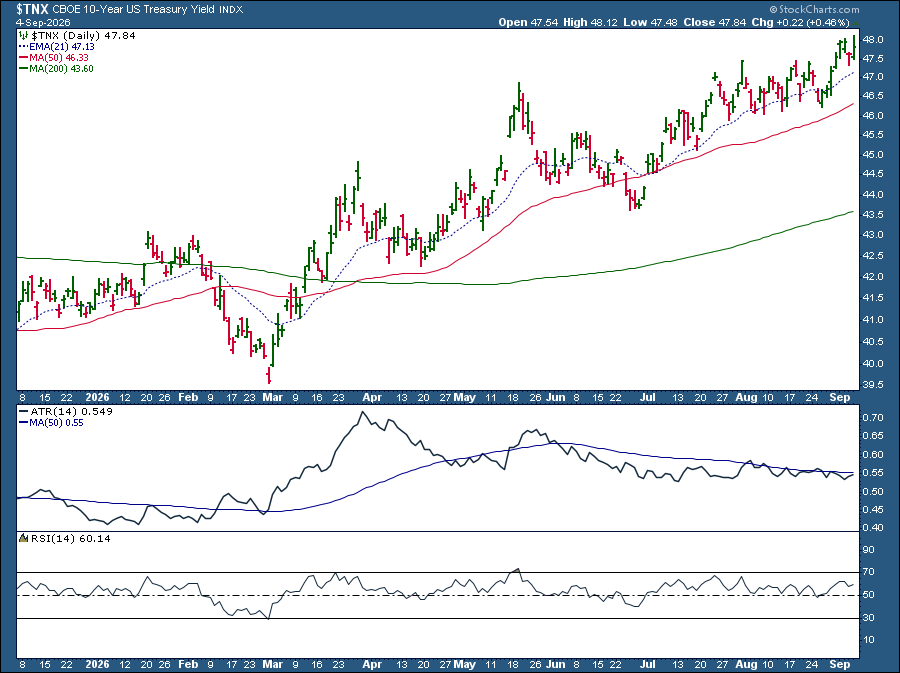Viewport: 900px width, 673px height.
Task: Click the red MA(50) legend line marker
Action: point(24,57)
